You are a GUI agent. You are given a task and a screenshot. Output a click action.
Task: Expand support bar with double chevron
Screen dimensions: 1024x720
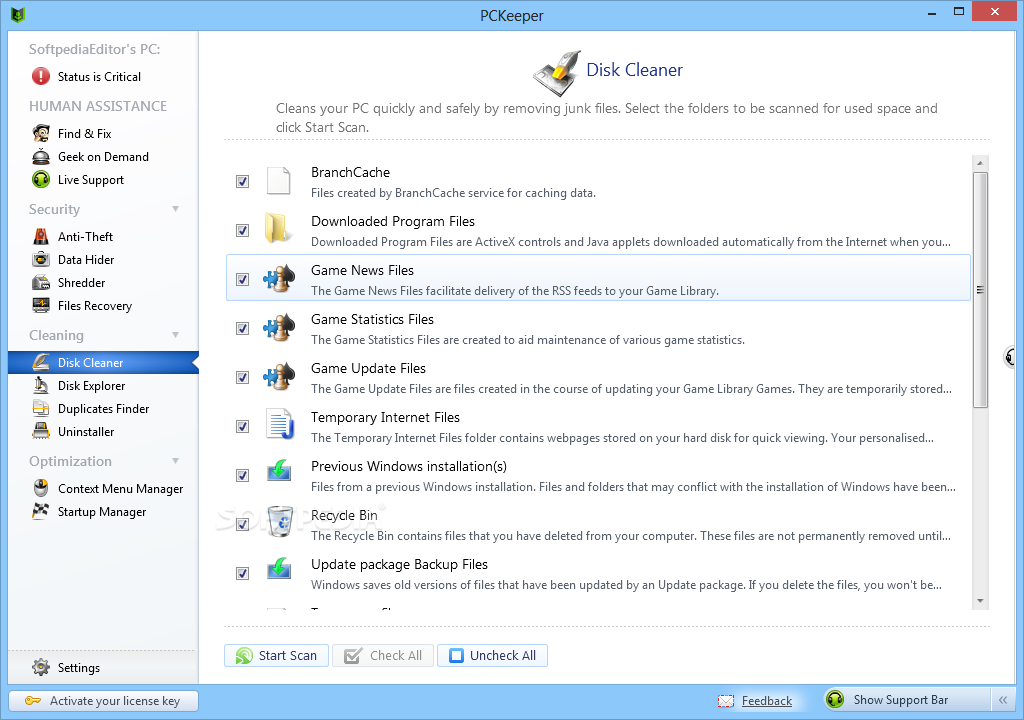click(x=1003, y=700)
